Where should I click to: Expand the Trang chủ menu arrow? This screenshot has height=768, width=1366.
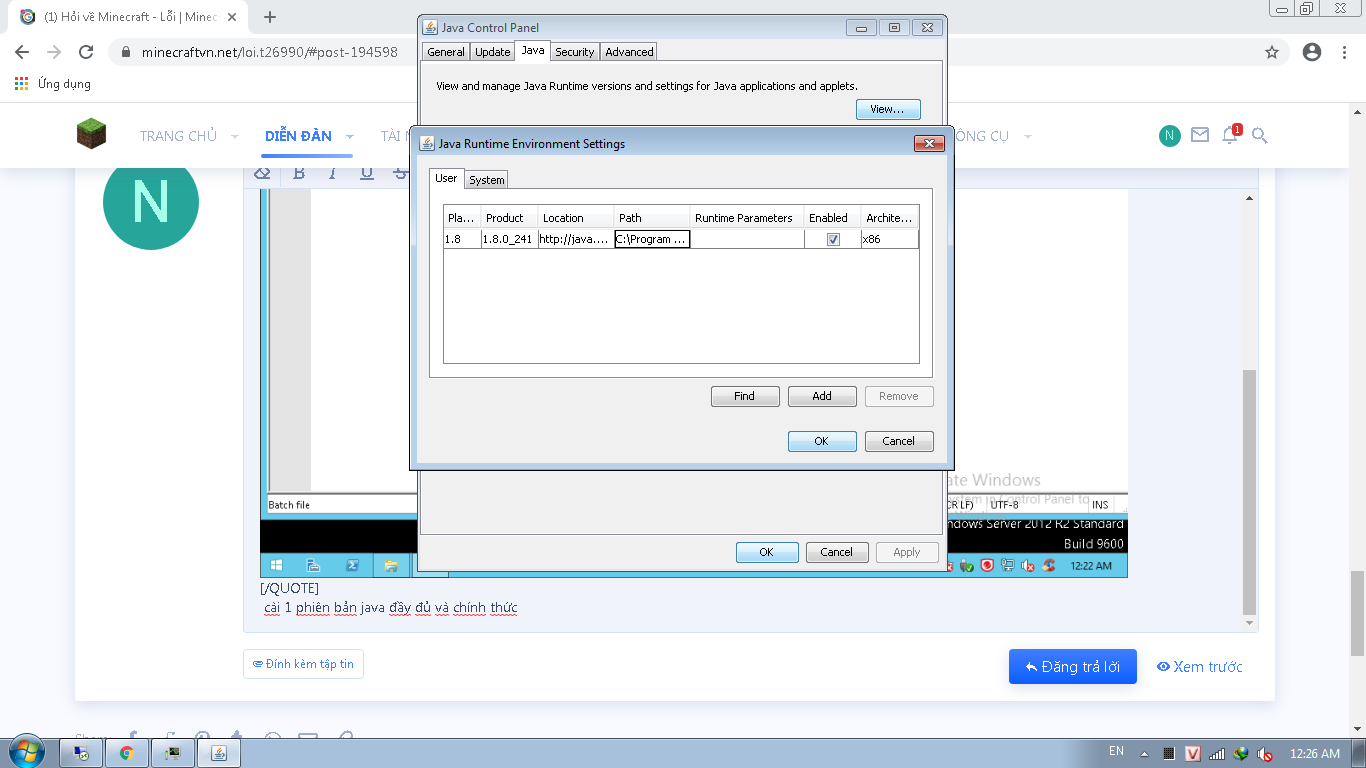pos(235,136)
